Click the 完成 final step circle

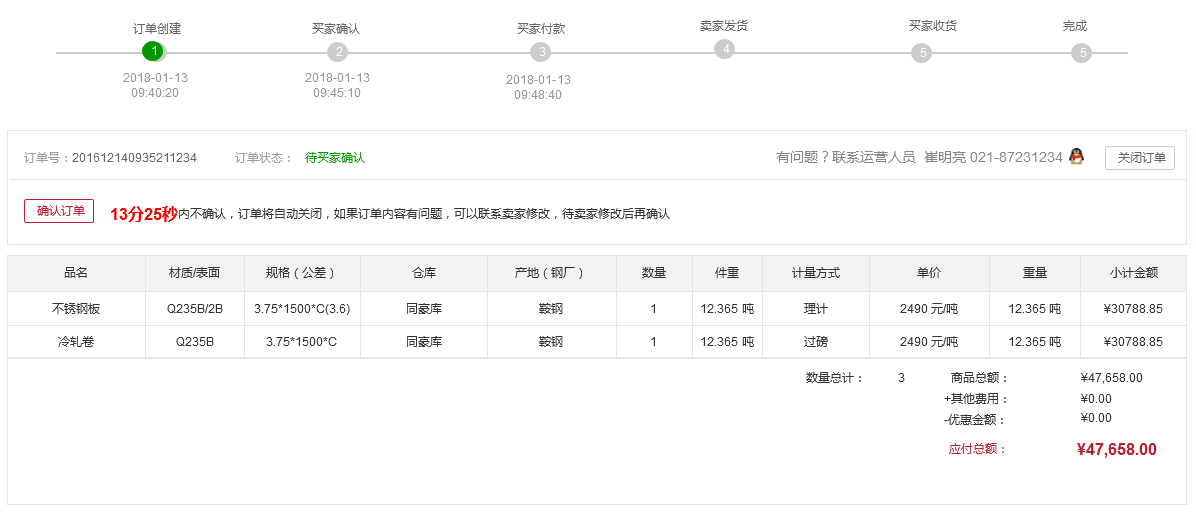1081,53
